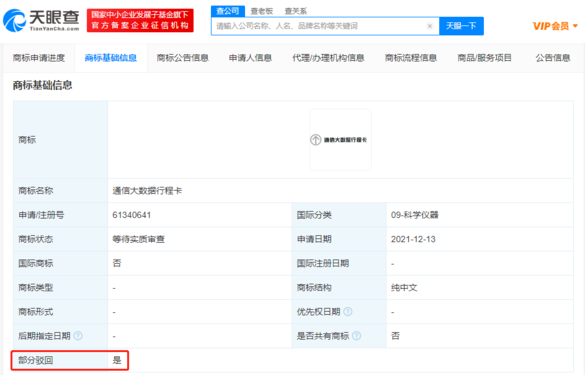Click the VIP会员 link
Viewport: 585px width, 375px height.
pos(551,26)
